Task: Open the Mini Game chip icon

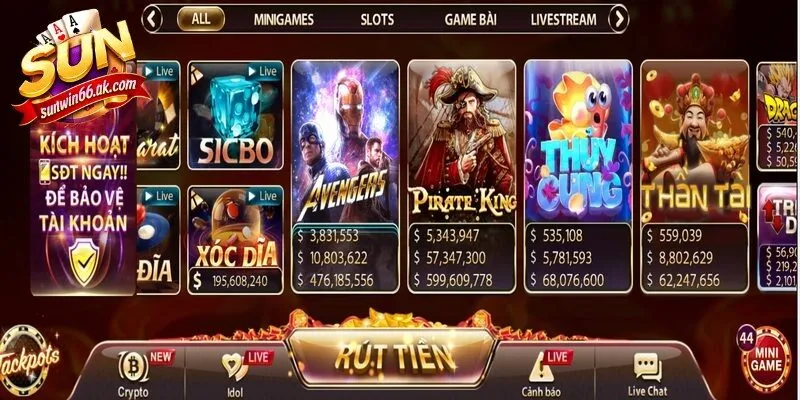Action: click(765, 359)
